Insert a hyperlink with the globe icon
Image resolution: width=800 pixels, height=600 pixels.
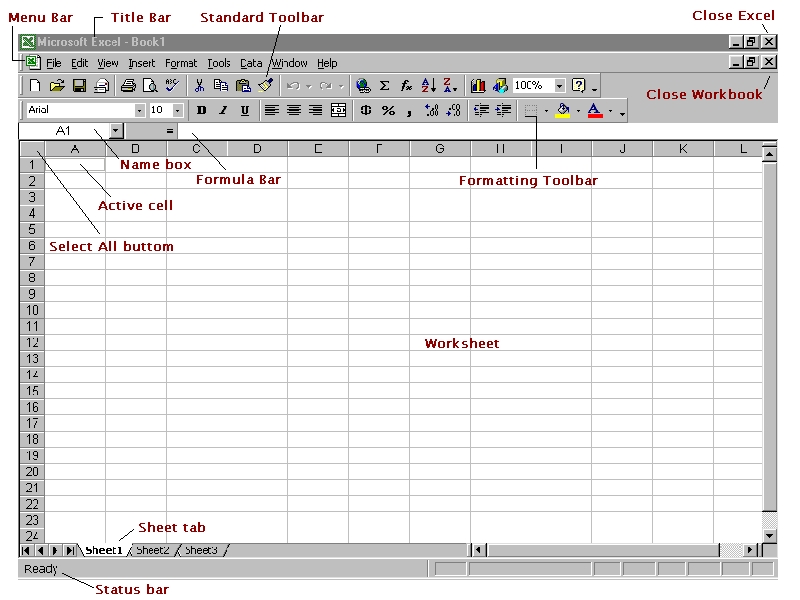(363, 85)
